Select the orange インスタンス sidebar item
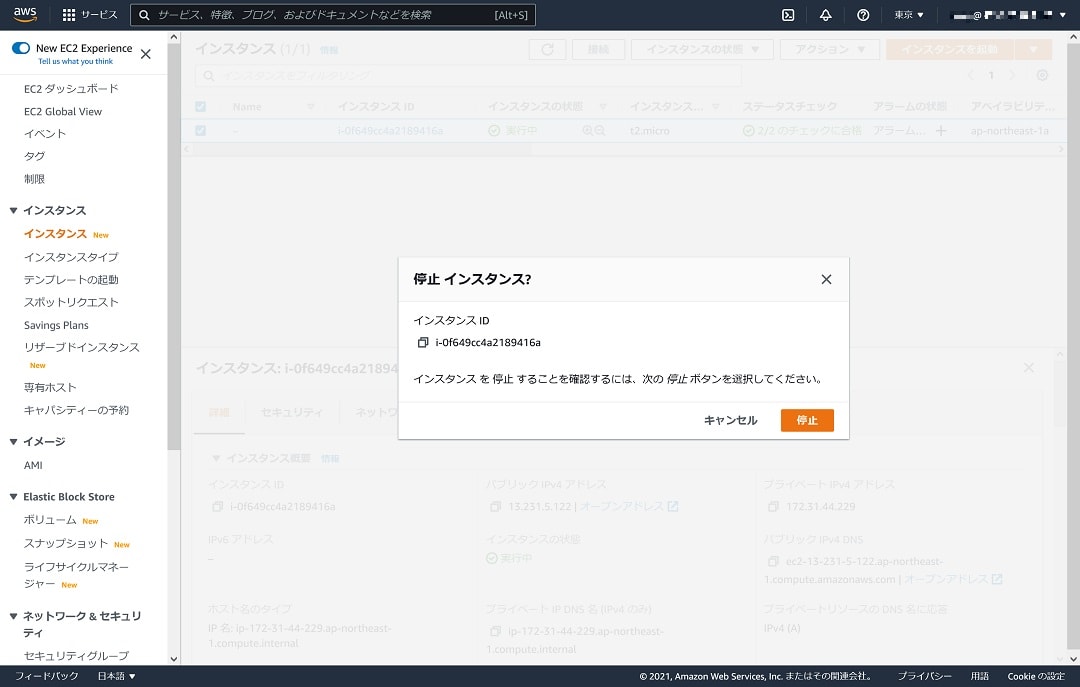This screenshot has height=687, width=1080. coord(55,234)
